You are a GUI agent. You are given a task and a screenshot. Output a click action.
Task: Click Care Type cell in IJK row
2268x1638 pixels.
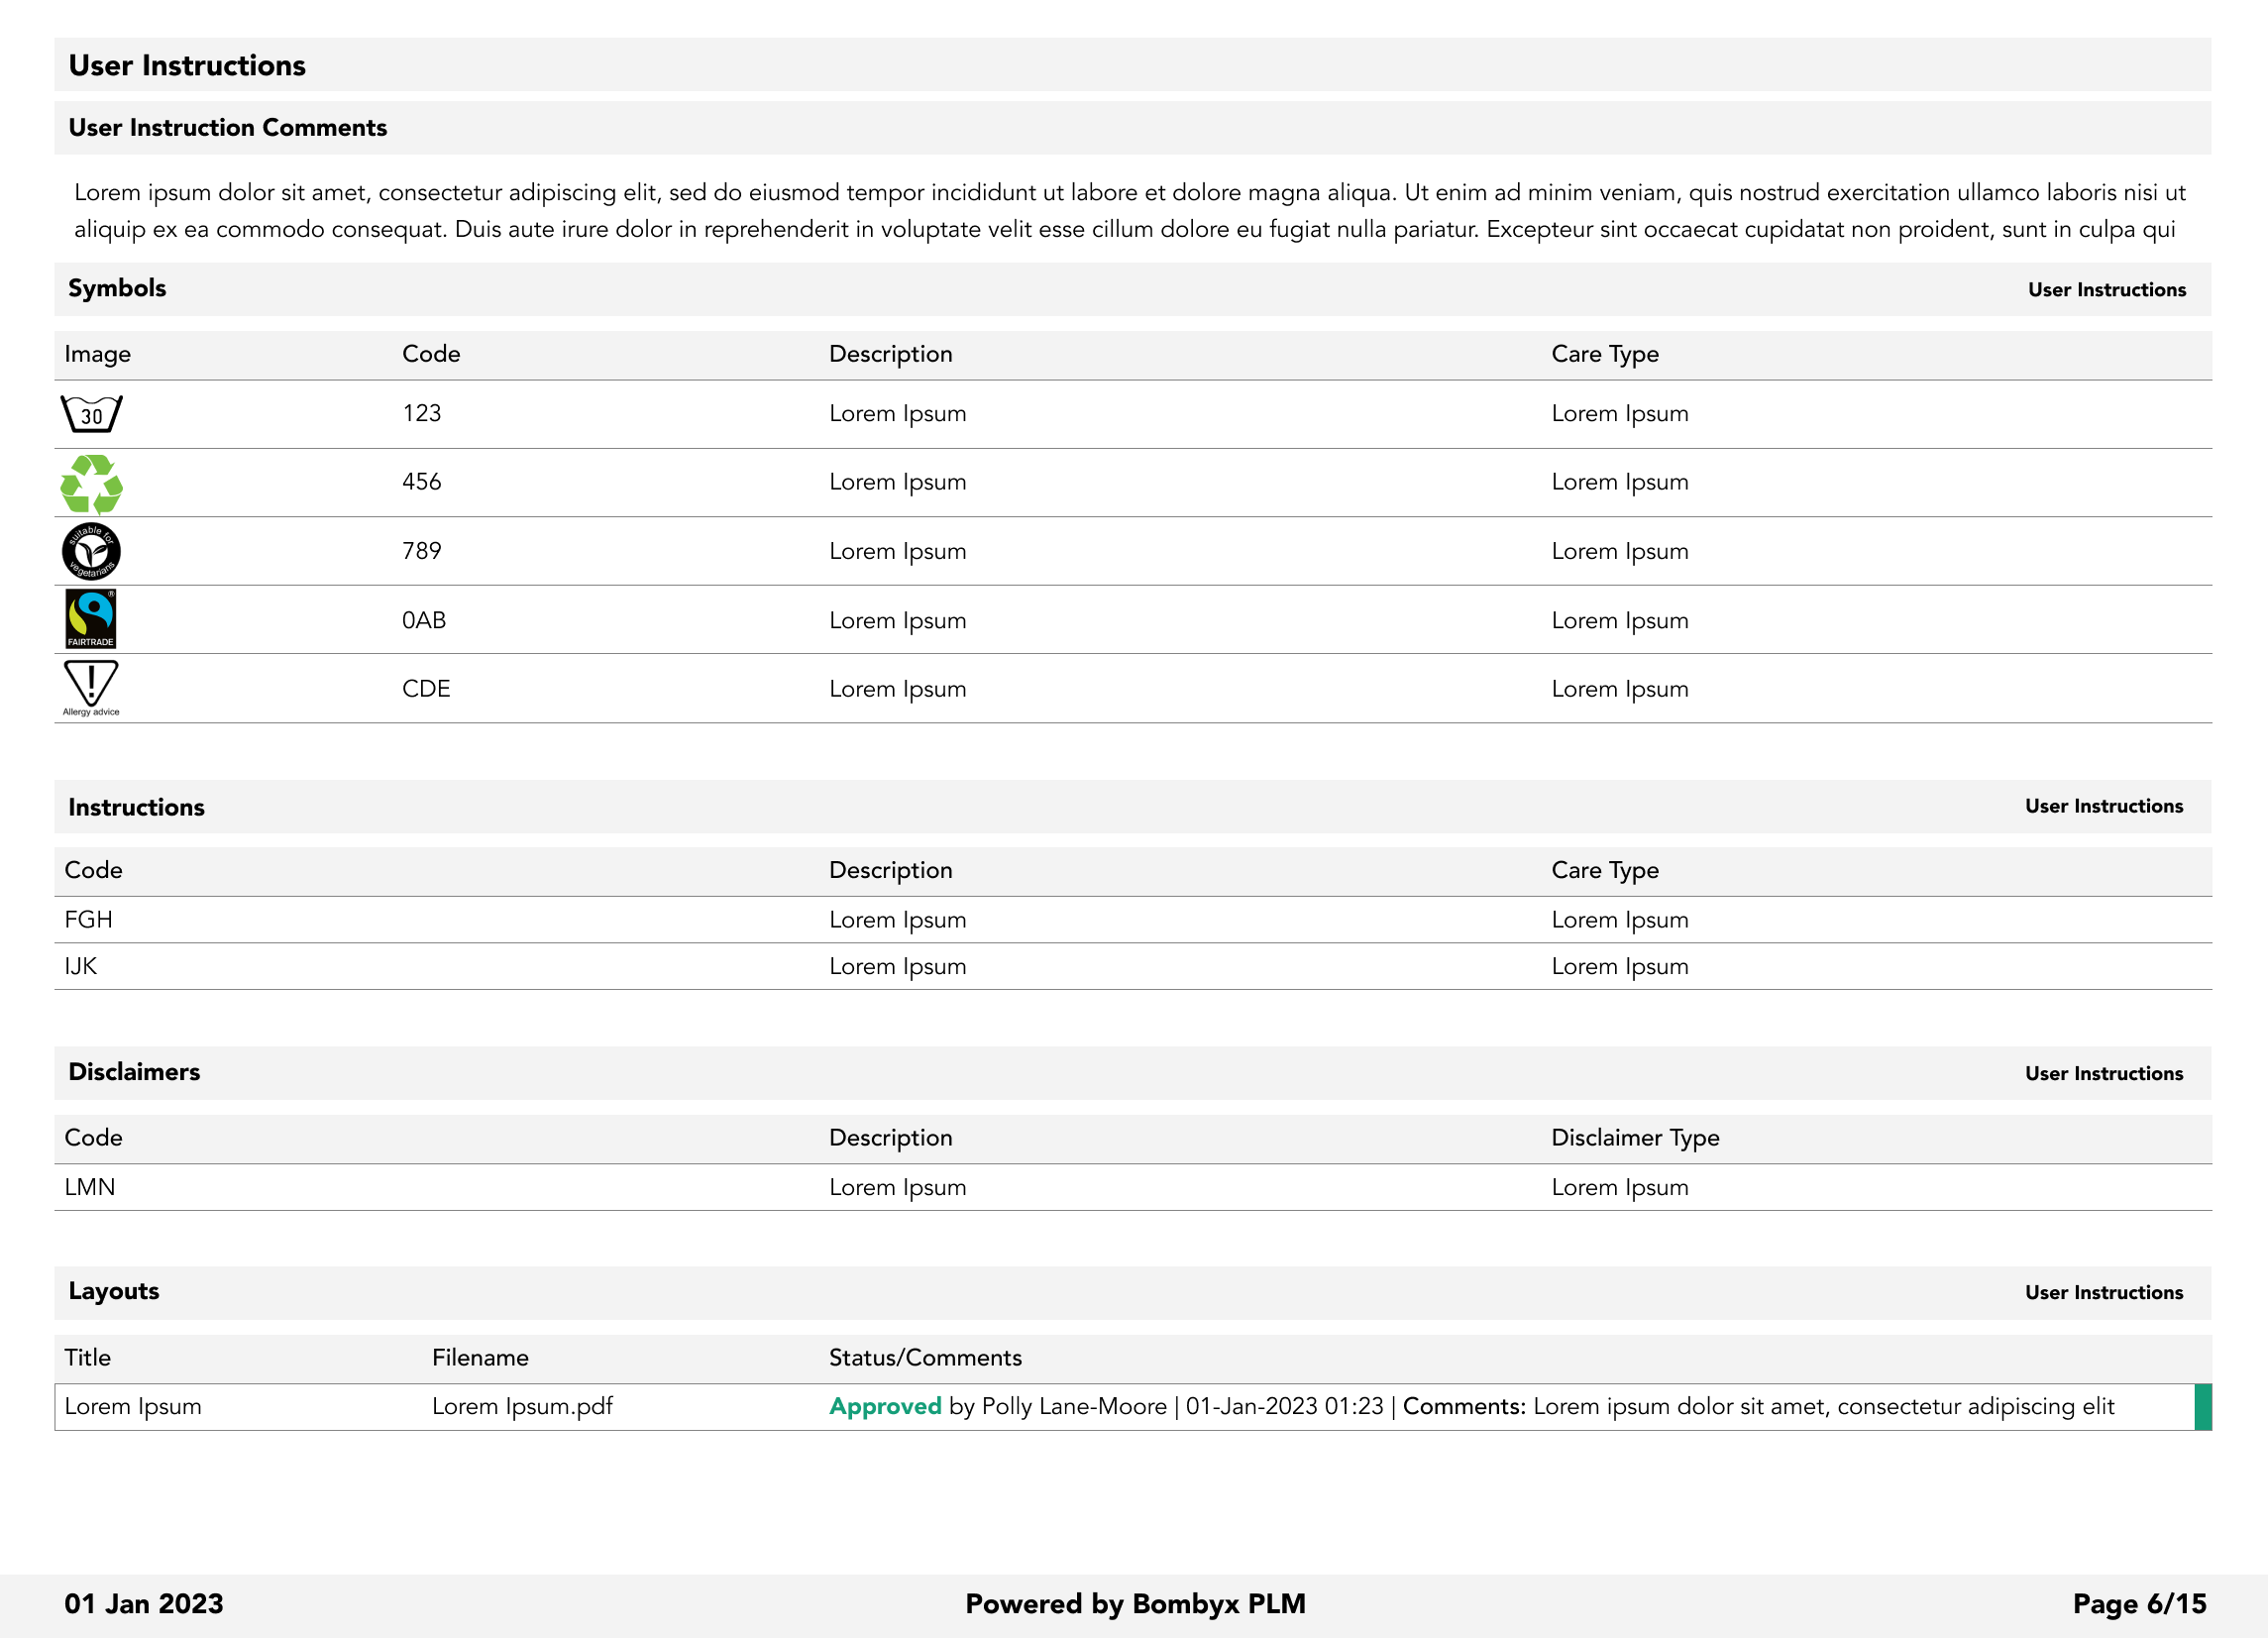tap(1620, 966)
